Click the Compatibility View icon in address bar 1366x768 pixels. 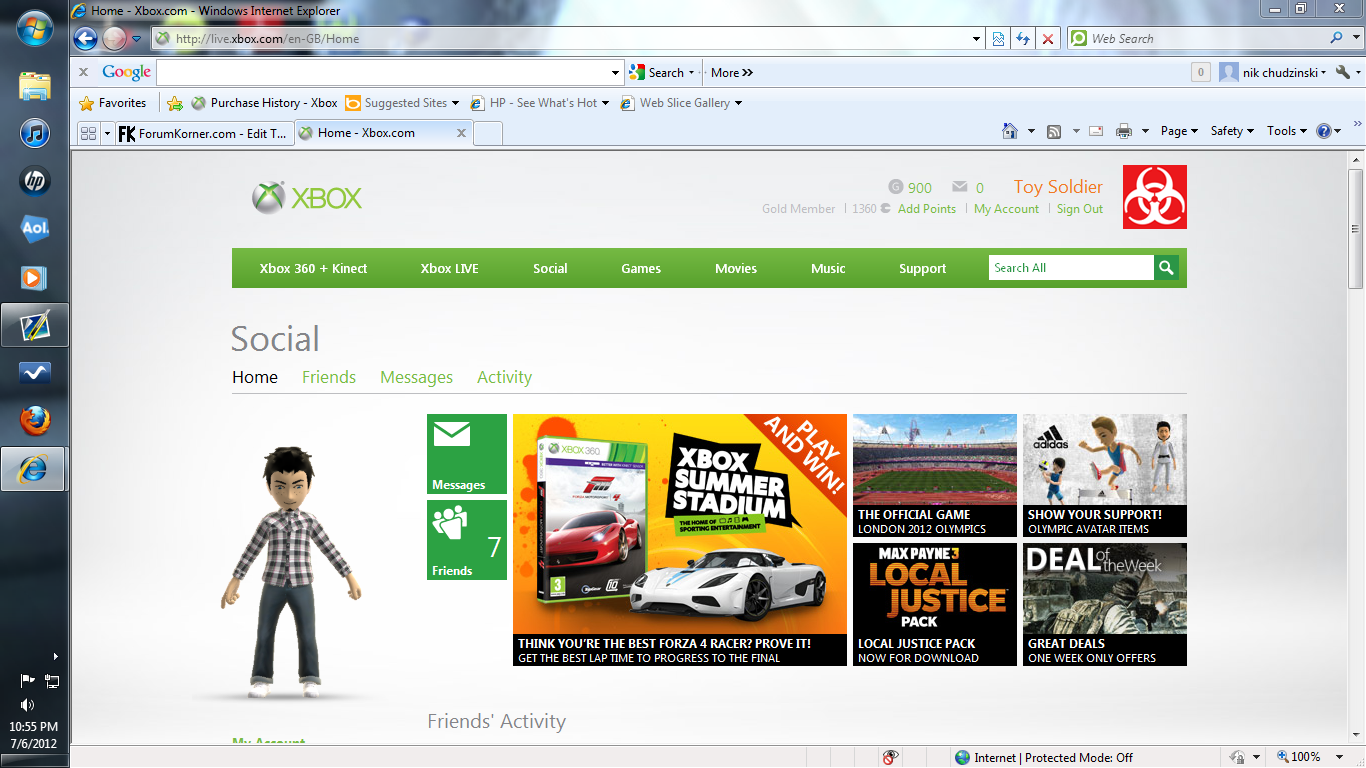998,39
